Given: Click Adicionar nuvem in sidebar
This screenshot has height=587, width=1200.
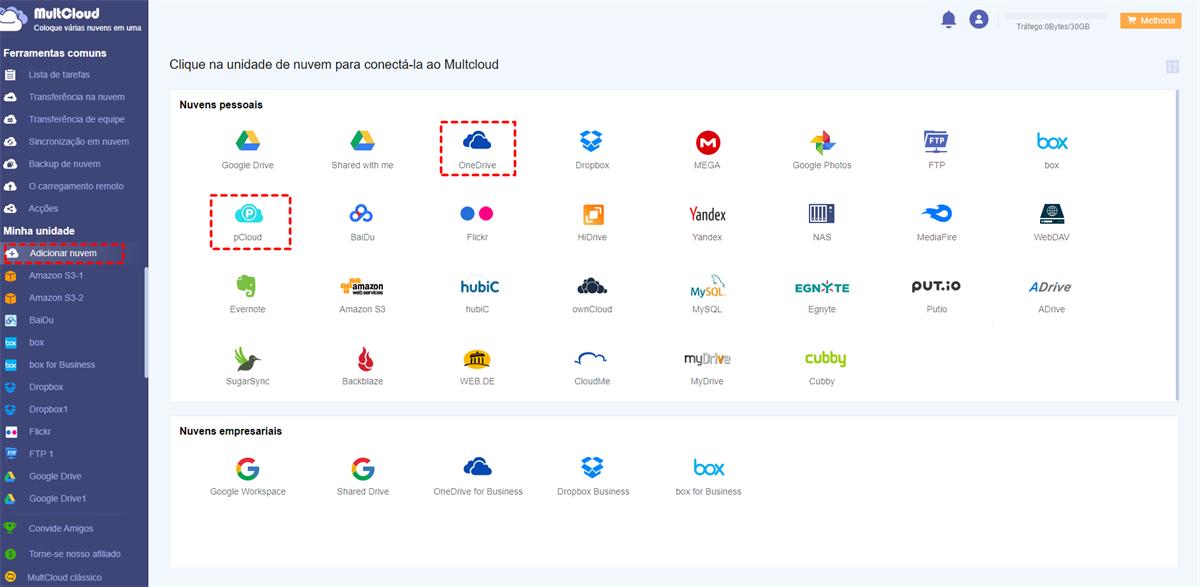Looking at the screenshot, I should click(64, 253).
